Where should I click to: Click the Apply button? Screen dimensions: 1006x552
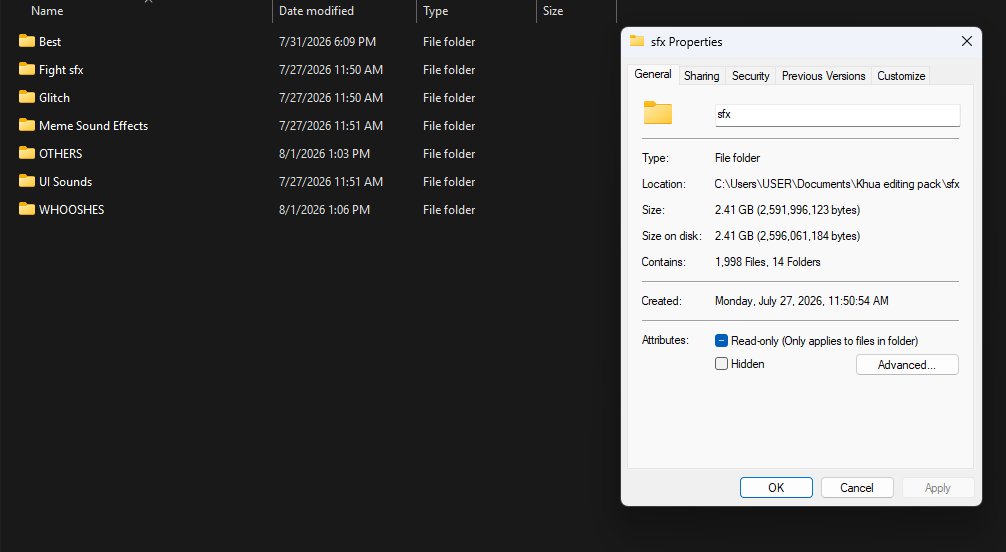(x=937, y=488)
